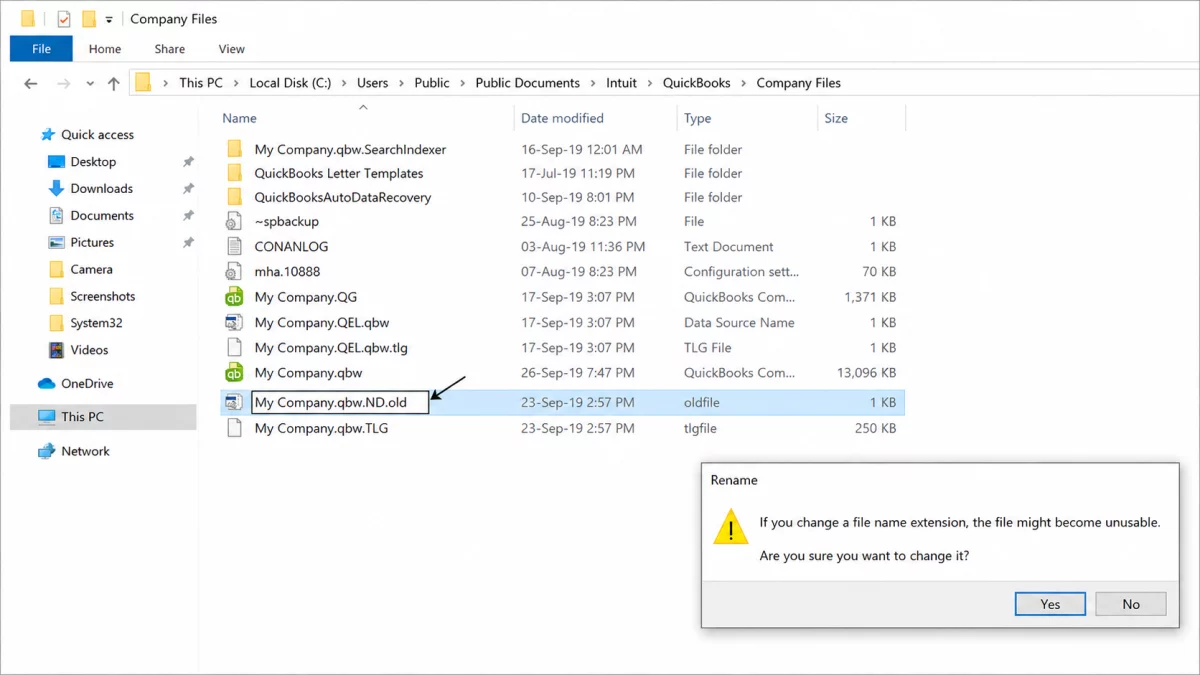
Task: Click No in the Rename dialog
Action: pos(1131,604)
